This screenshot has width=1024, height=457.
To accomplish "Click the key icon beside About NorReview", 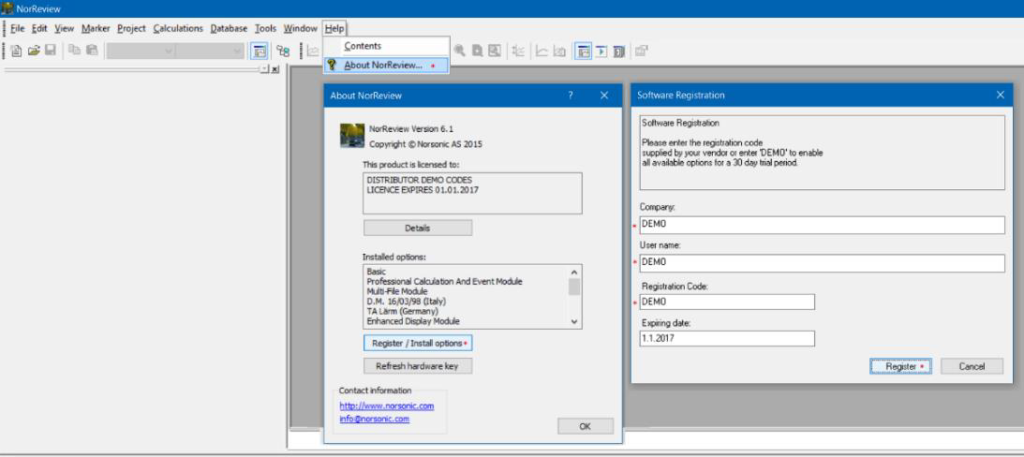I will (332, 65).
